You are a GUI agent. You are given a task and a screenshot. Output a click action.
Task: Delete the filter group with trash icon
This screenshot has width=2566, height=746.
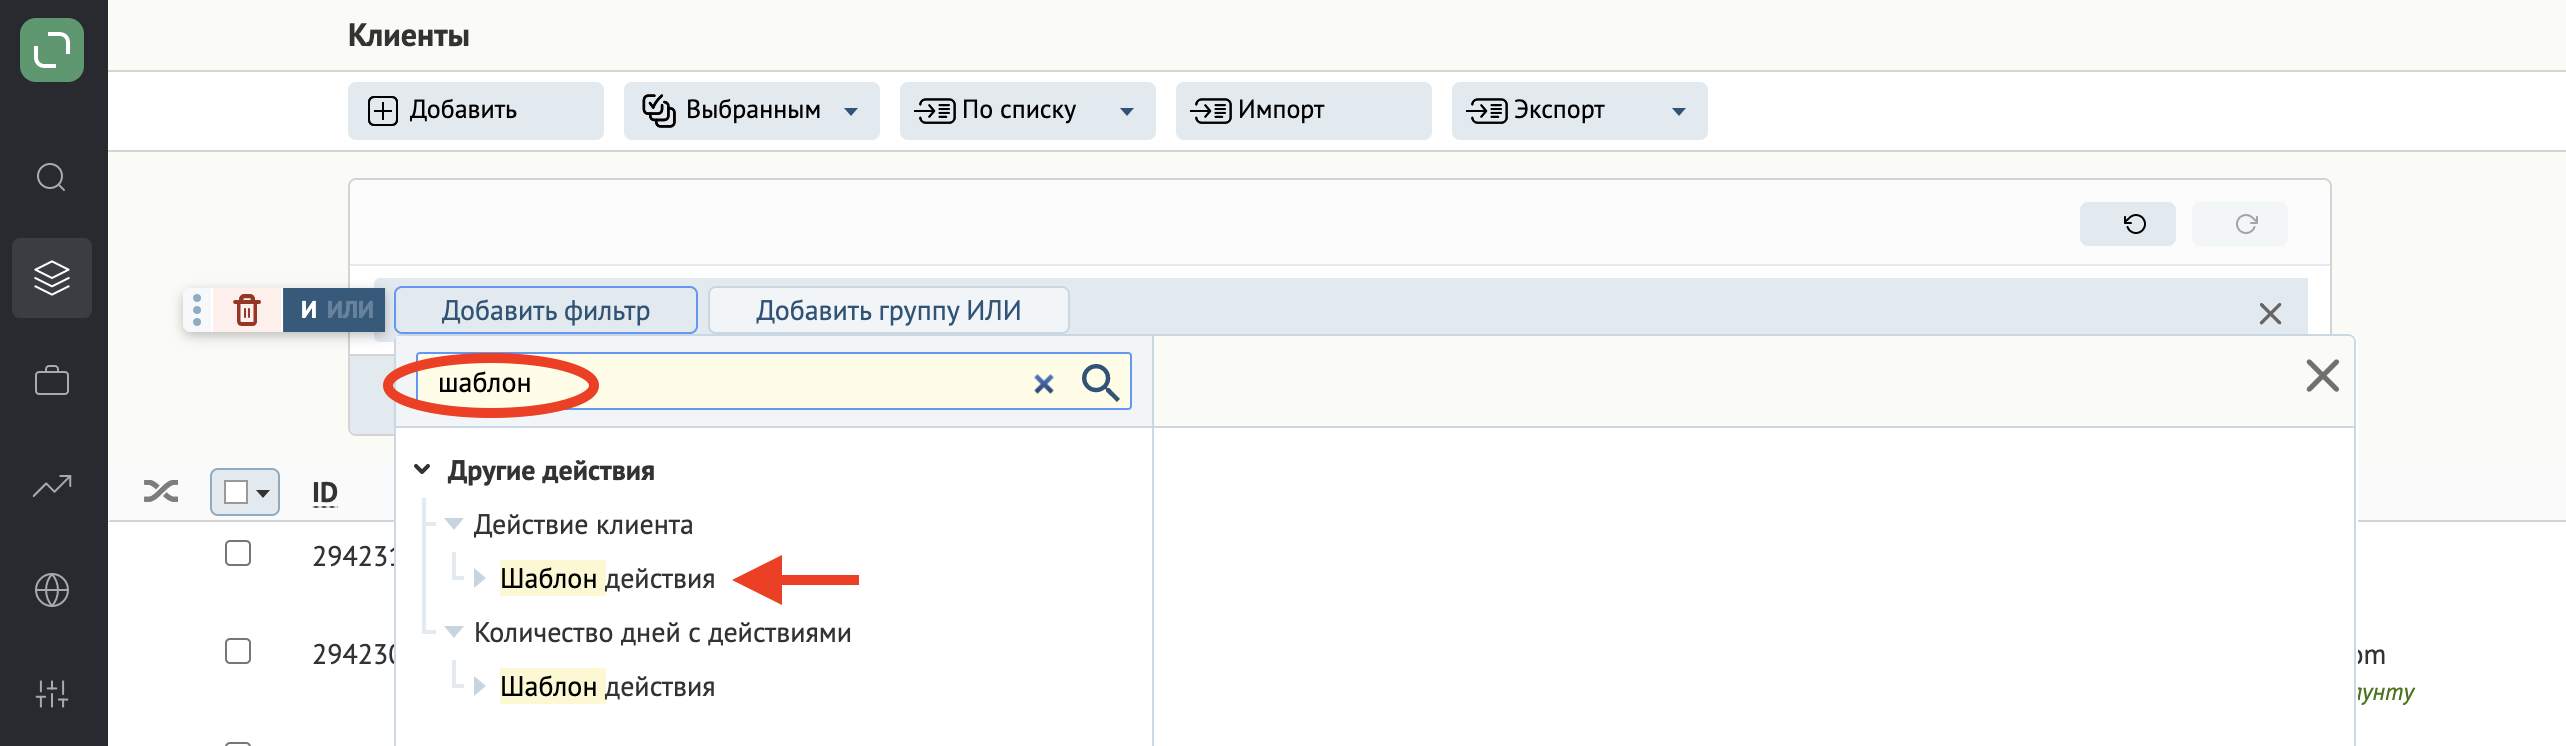[x=247, y=310]
